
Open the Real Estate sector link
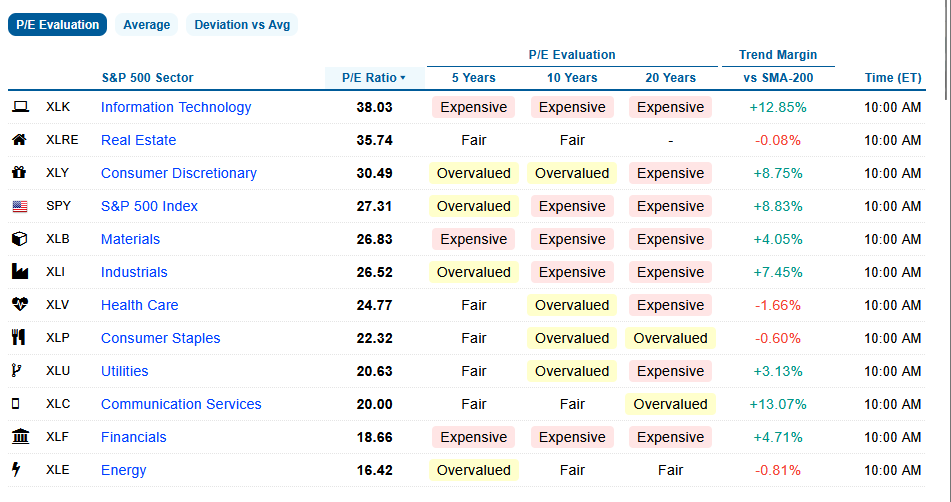click(x=138, y=140)
